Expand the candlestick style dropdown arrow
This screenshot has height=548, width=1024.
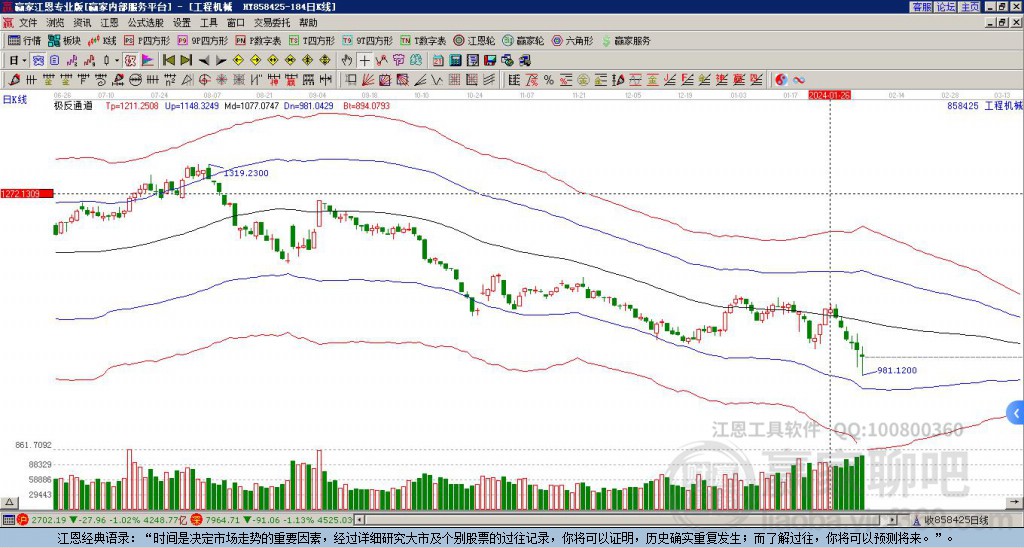117,61
